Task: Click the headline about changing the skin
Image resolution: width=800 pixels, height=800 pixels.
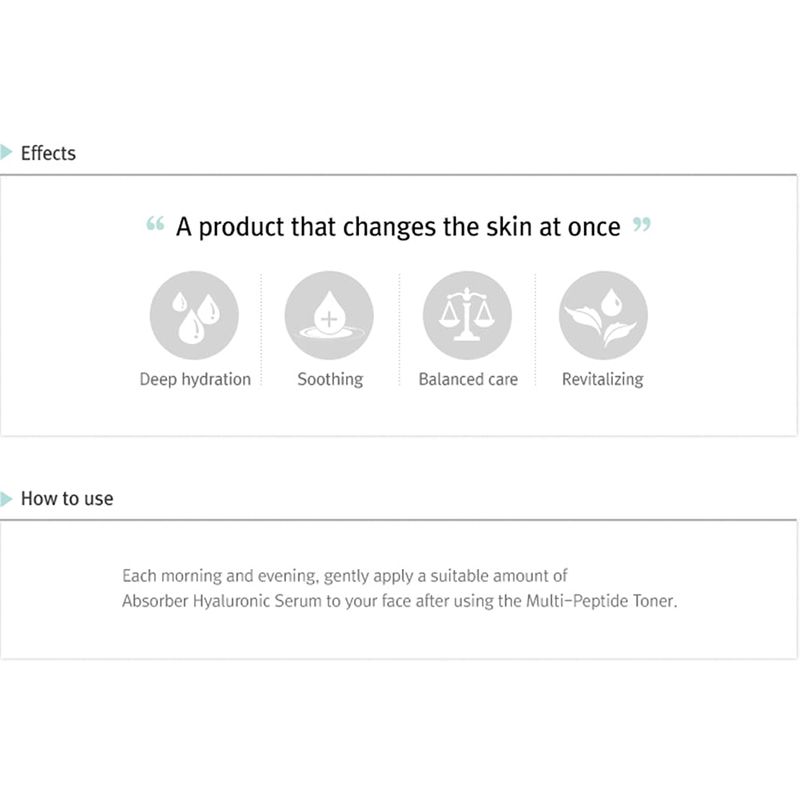Action: 398,227
